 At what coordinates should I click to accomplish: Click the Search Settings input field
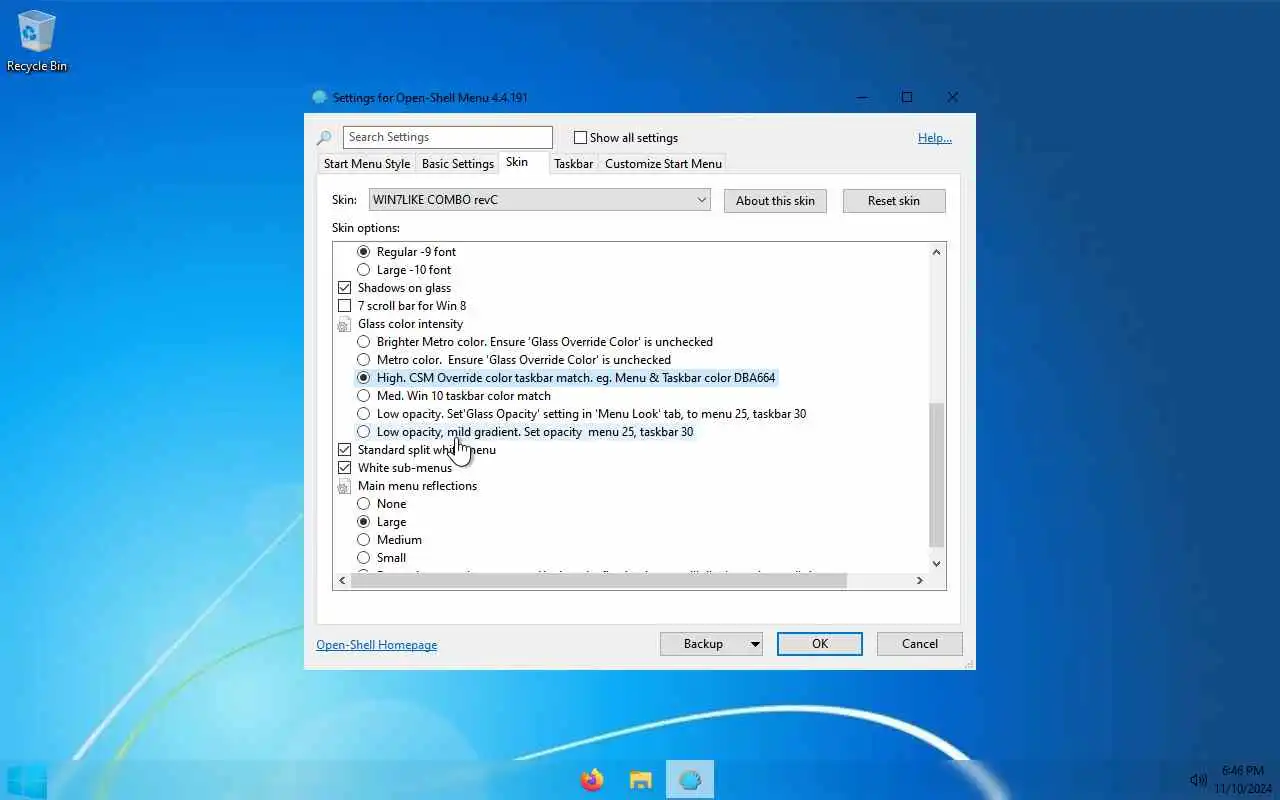(x=448, y=137)
